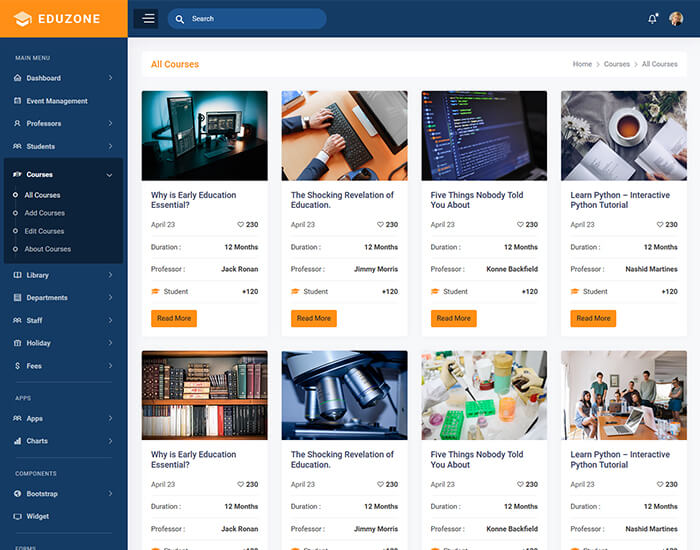Like the Jack Ronan course heart icon
The image size is (700, 550).
[x=241, y=225]
